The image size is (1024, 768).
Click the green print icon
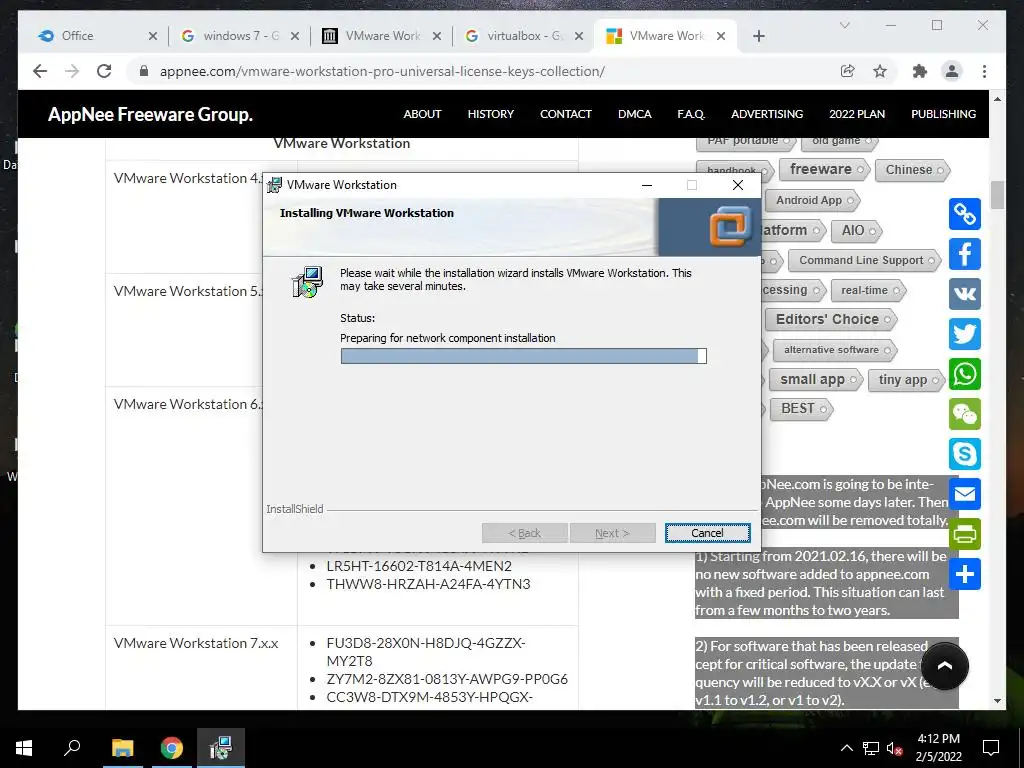[x=965, y=534]
